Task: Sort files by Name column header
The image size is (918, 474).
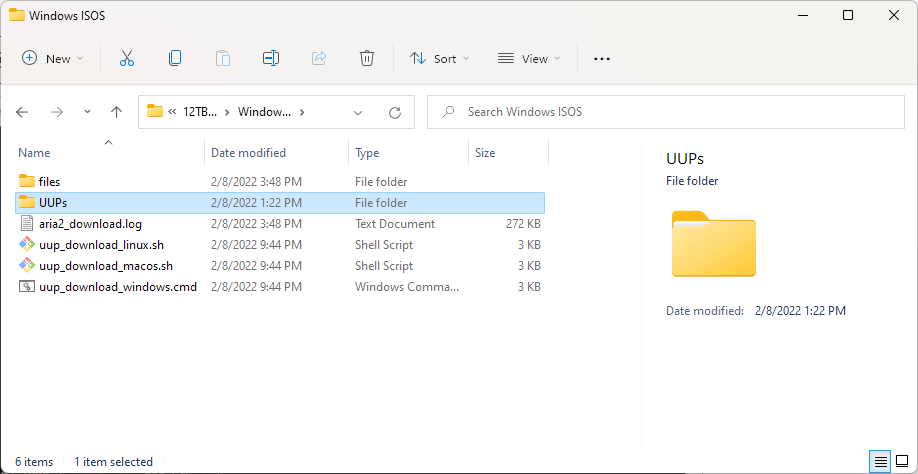Action: 35,153
